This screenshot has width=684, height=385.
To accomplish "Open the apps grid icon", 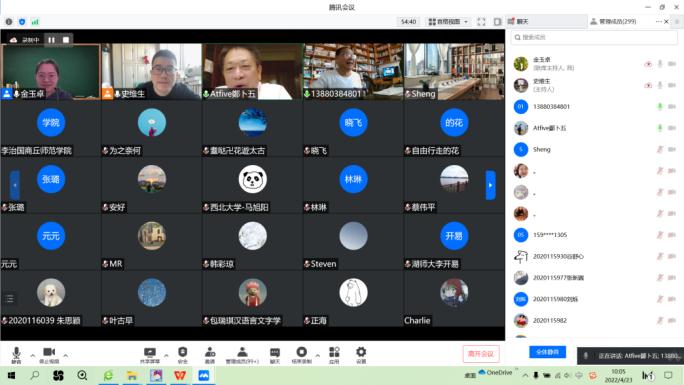I will 334,355.
